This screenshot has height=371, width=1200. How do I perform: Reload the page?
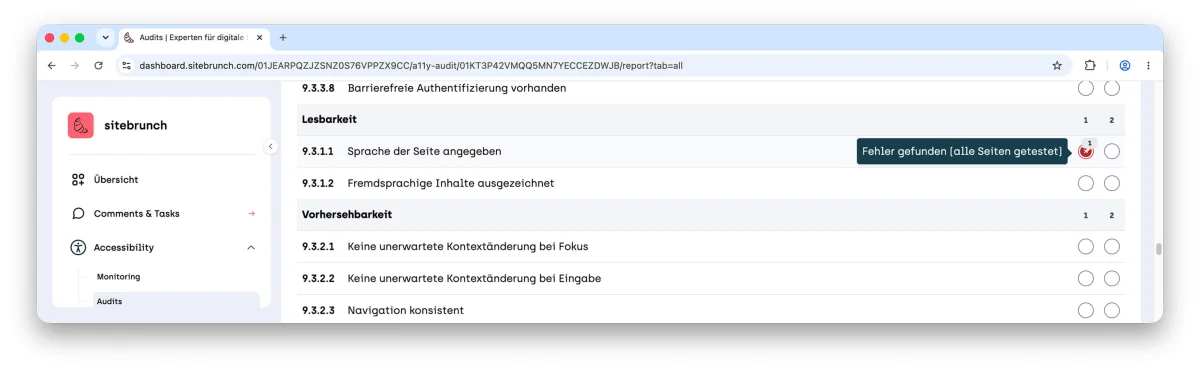click(x=98, y=65)
